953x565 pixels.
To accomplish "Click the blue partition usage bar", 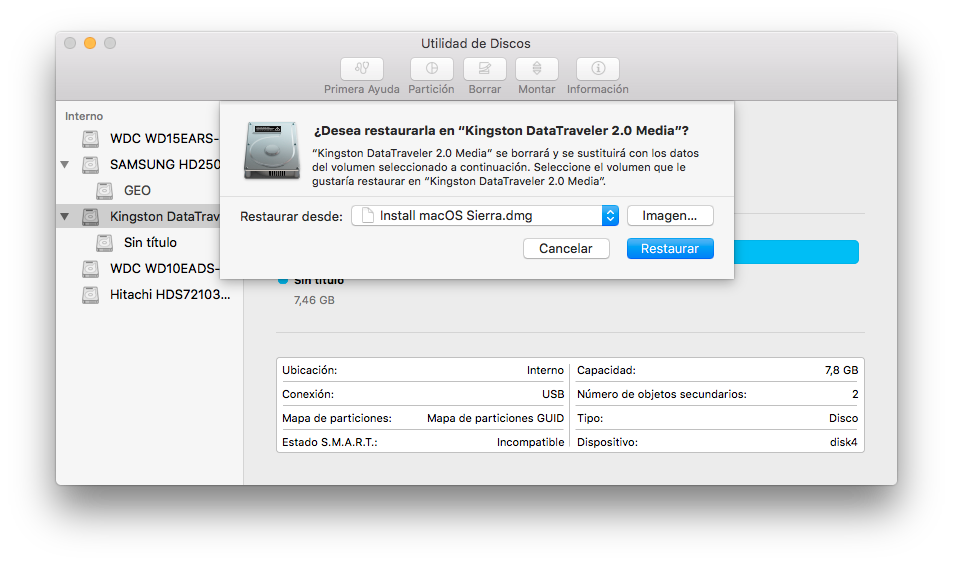I will point(796,252).
